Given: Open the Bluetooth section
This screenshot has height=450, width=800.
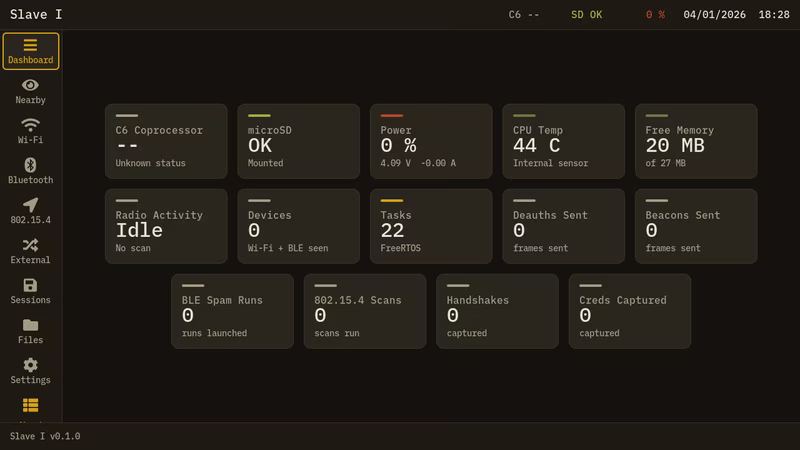Looking at the screenshot, I should click(x=31, y=171).
